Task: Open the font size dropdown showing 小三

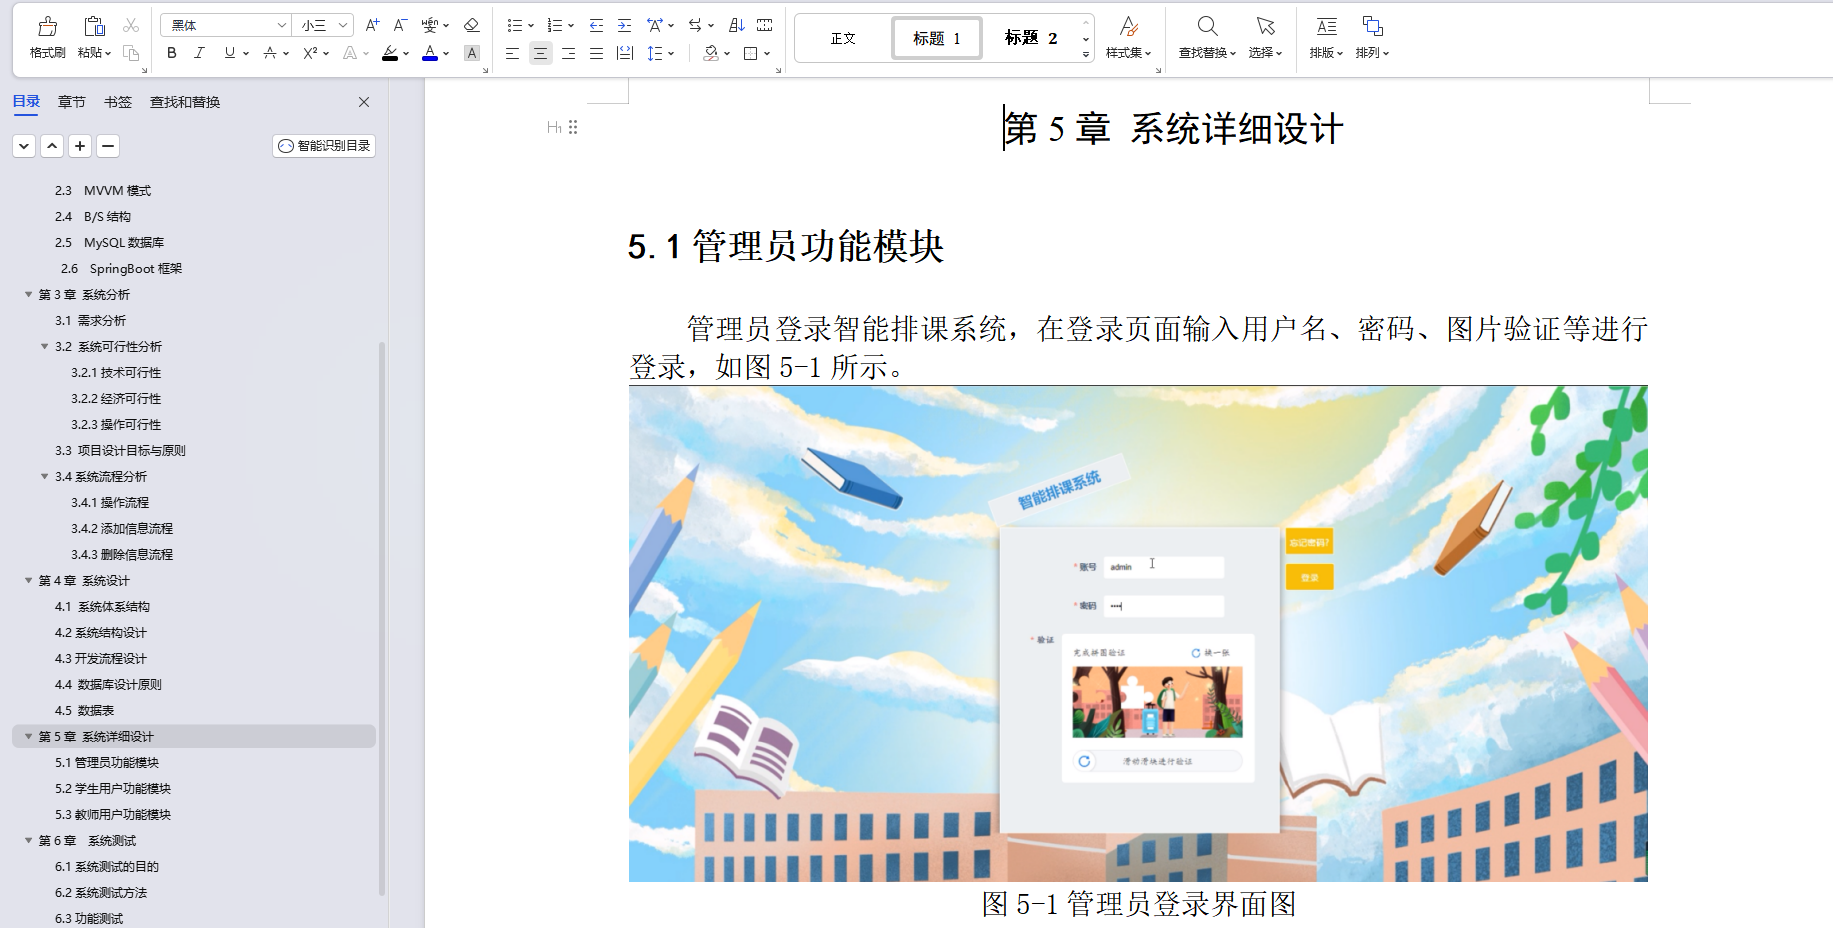Action: coord(322,23)
